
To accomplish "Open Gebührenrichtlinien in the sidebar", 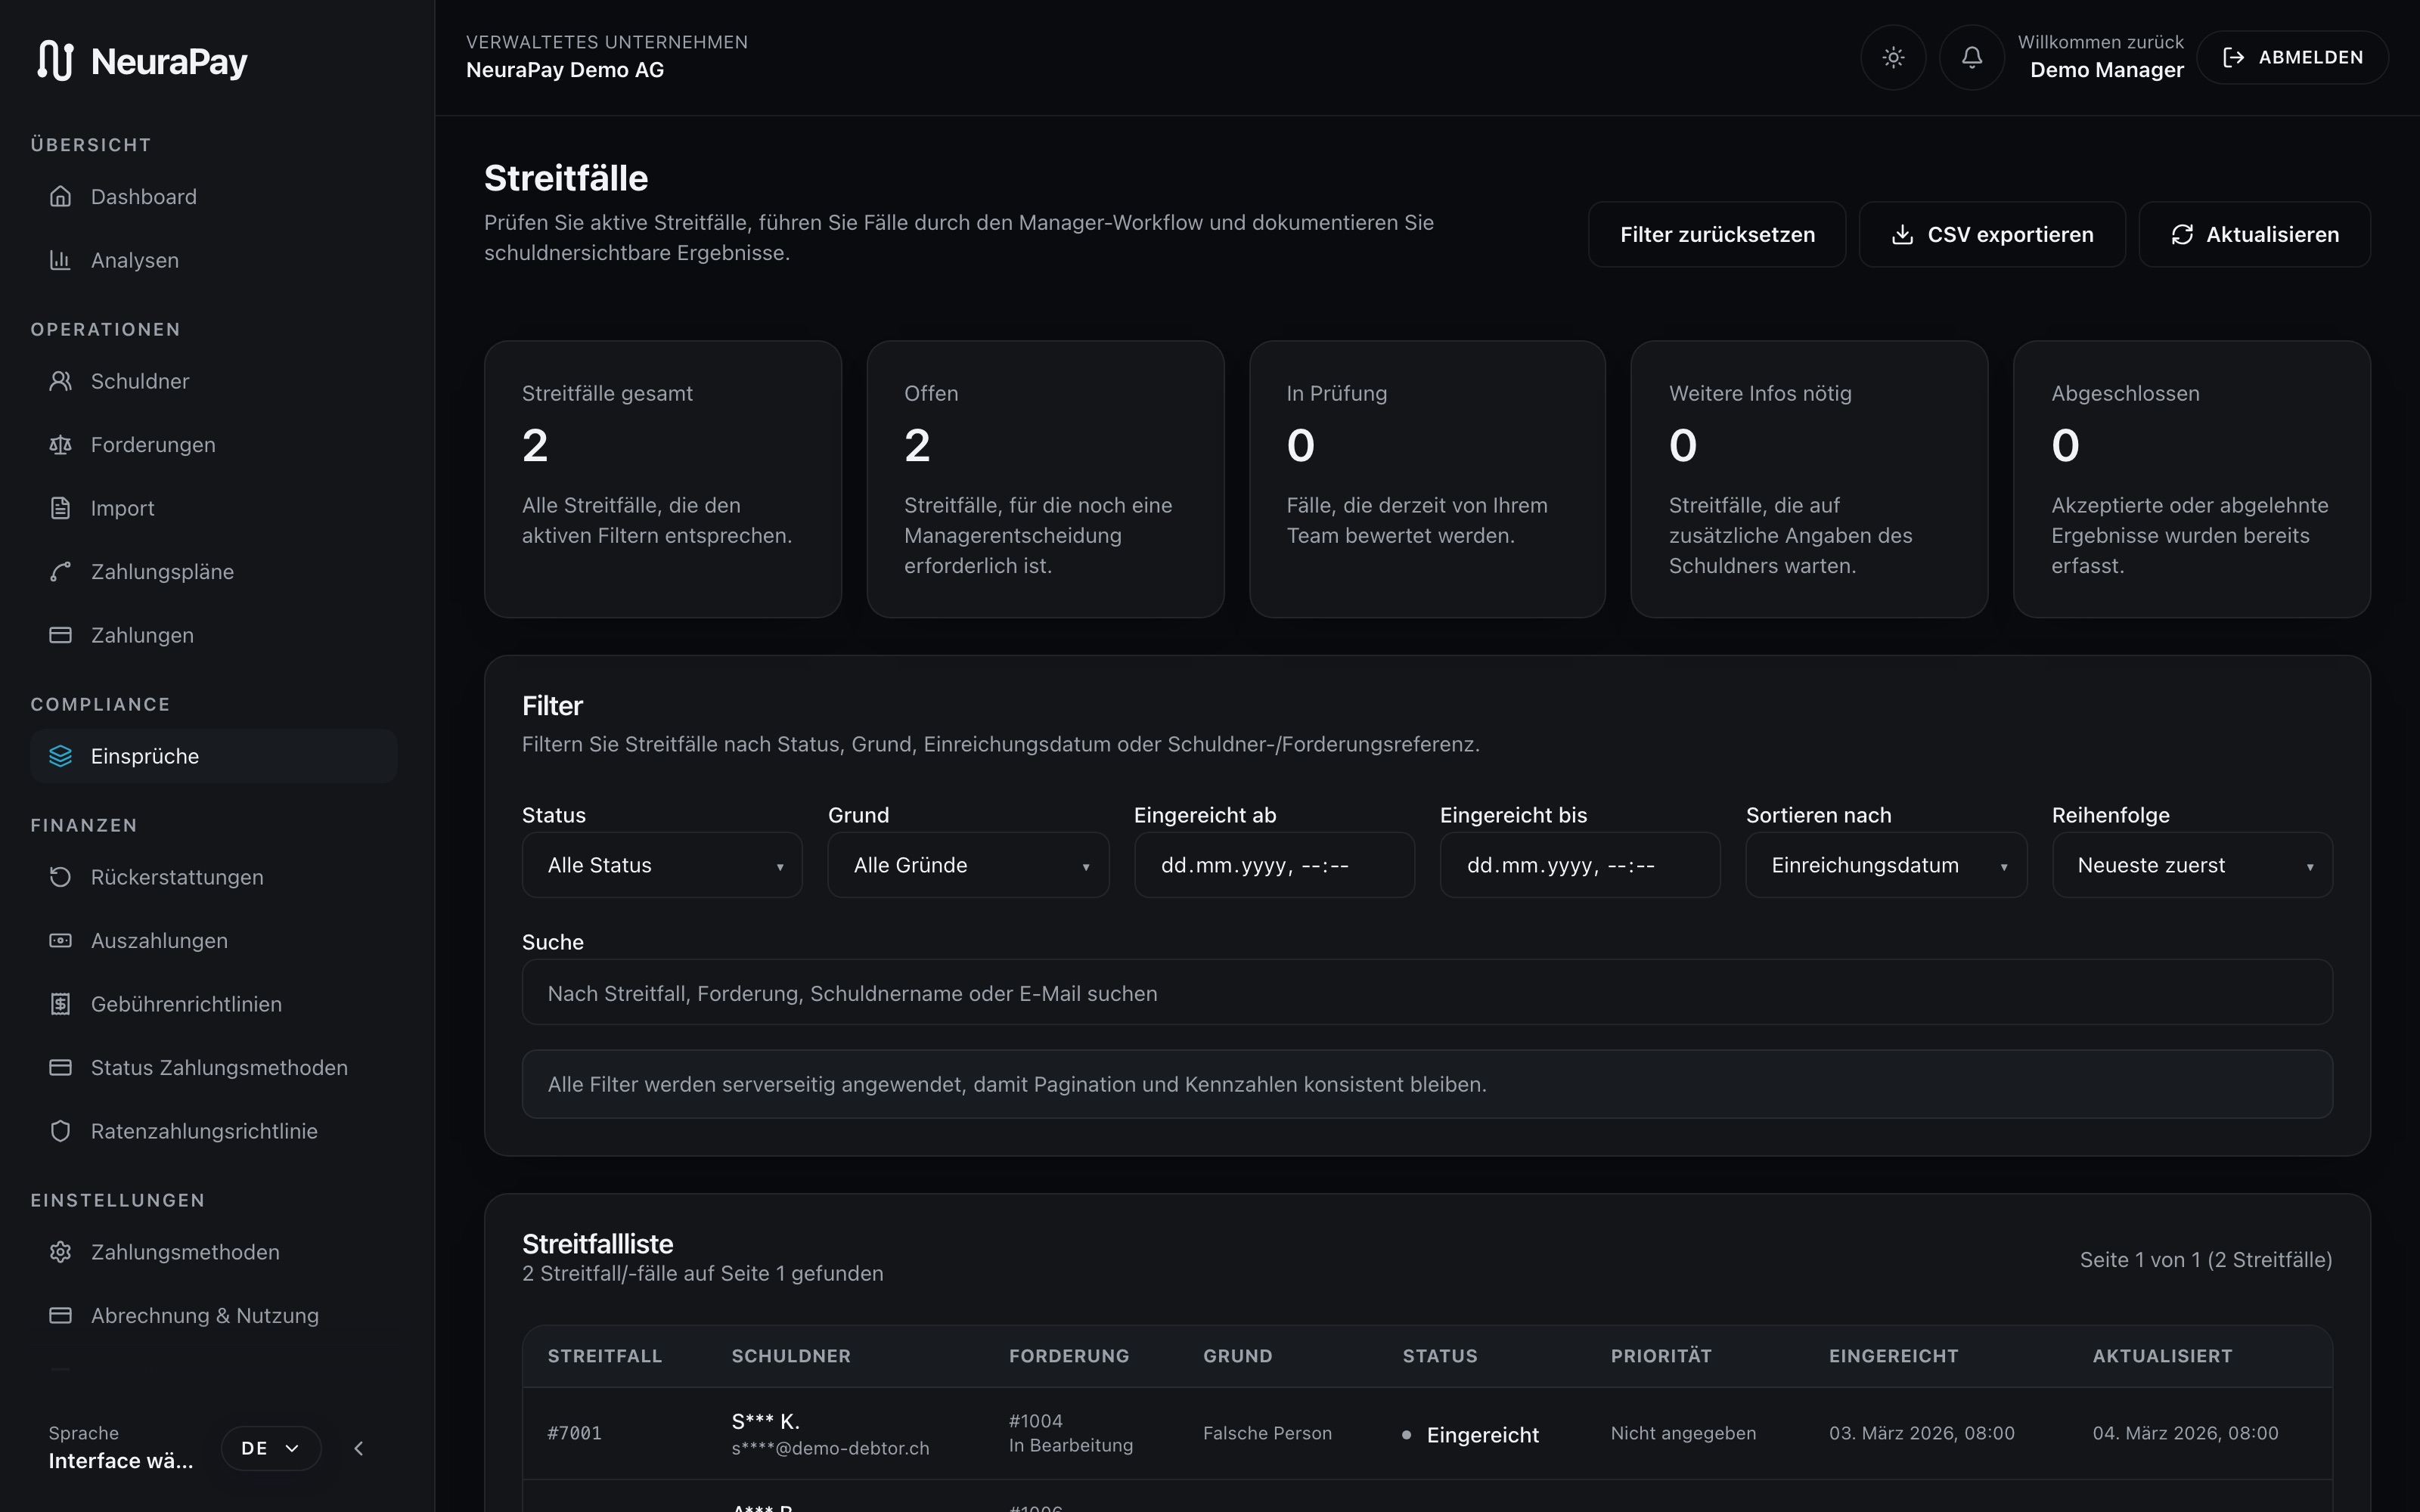I will [214, 1004].
